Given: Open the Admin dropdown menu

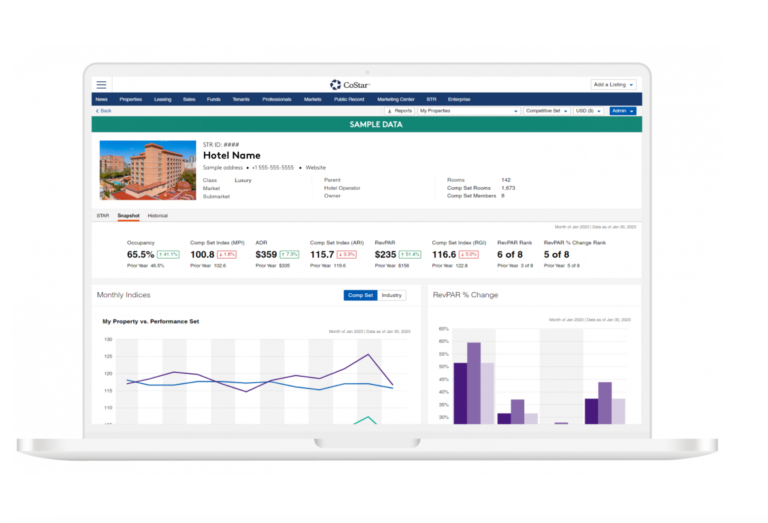Looking at the screenshot, I should click(622, 111).
